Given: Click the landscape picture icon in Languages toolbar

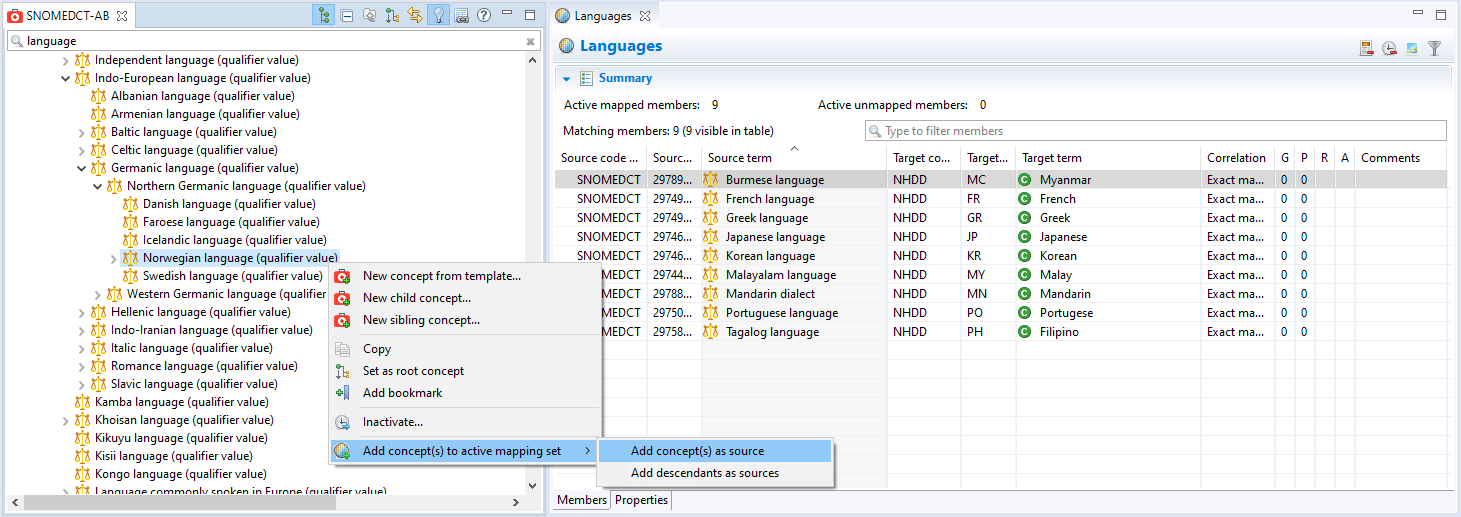Looking at the screenshot, I should pos(1411,48).
